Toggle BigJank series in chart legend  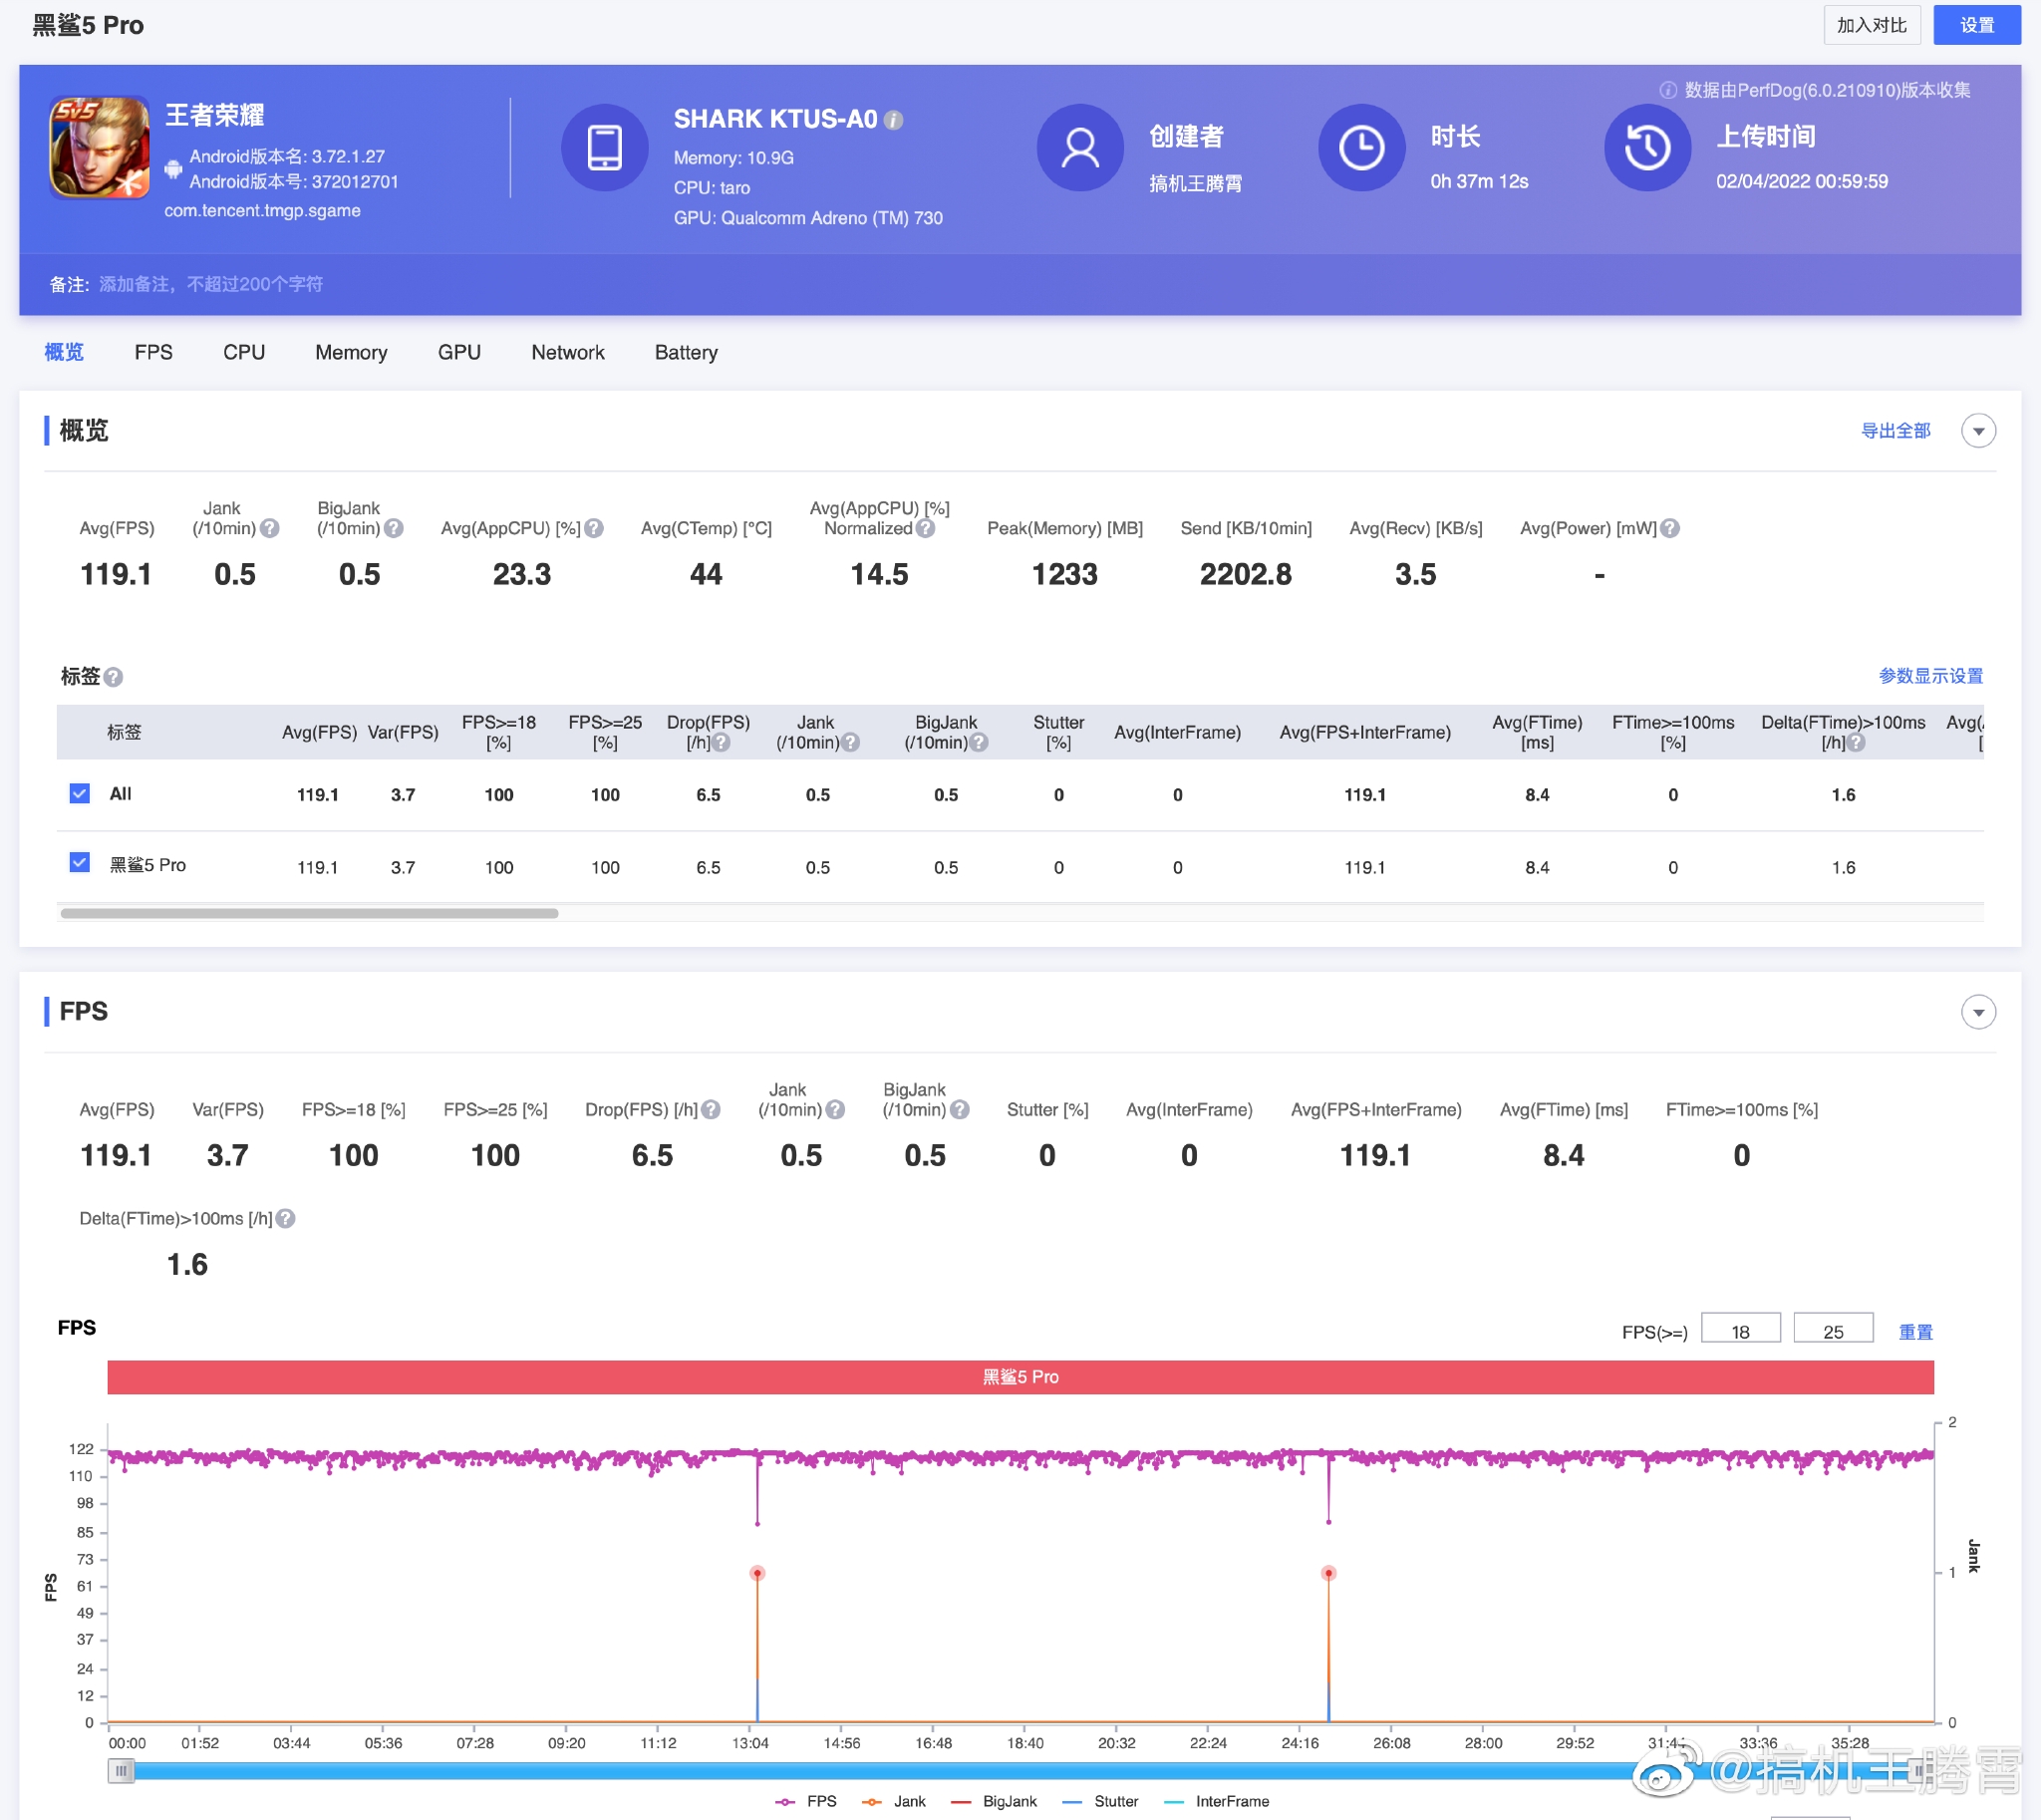[x=993, y=1801]
